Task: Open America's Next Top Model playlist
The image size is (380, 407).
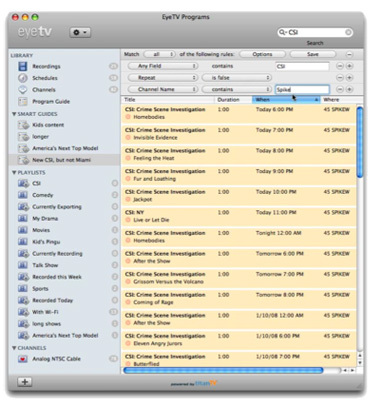Action: click(x=58, y=335)
